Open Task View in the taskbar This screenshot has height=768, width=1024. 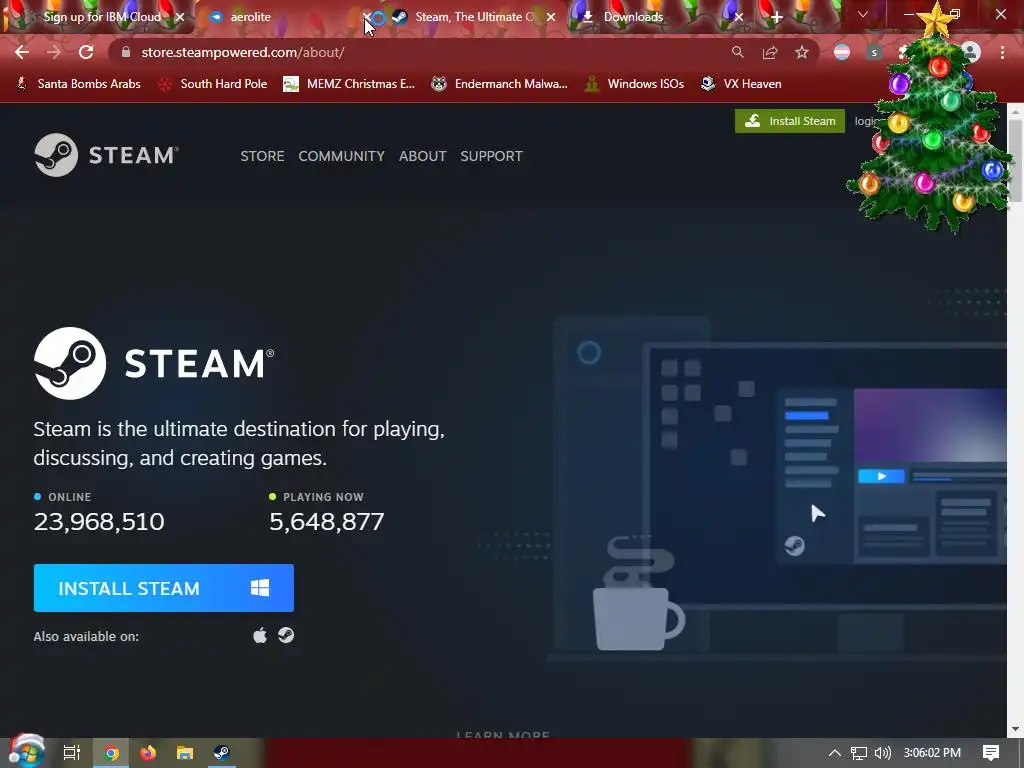(72, 752)
